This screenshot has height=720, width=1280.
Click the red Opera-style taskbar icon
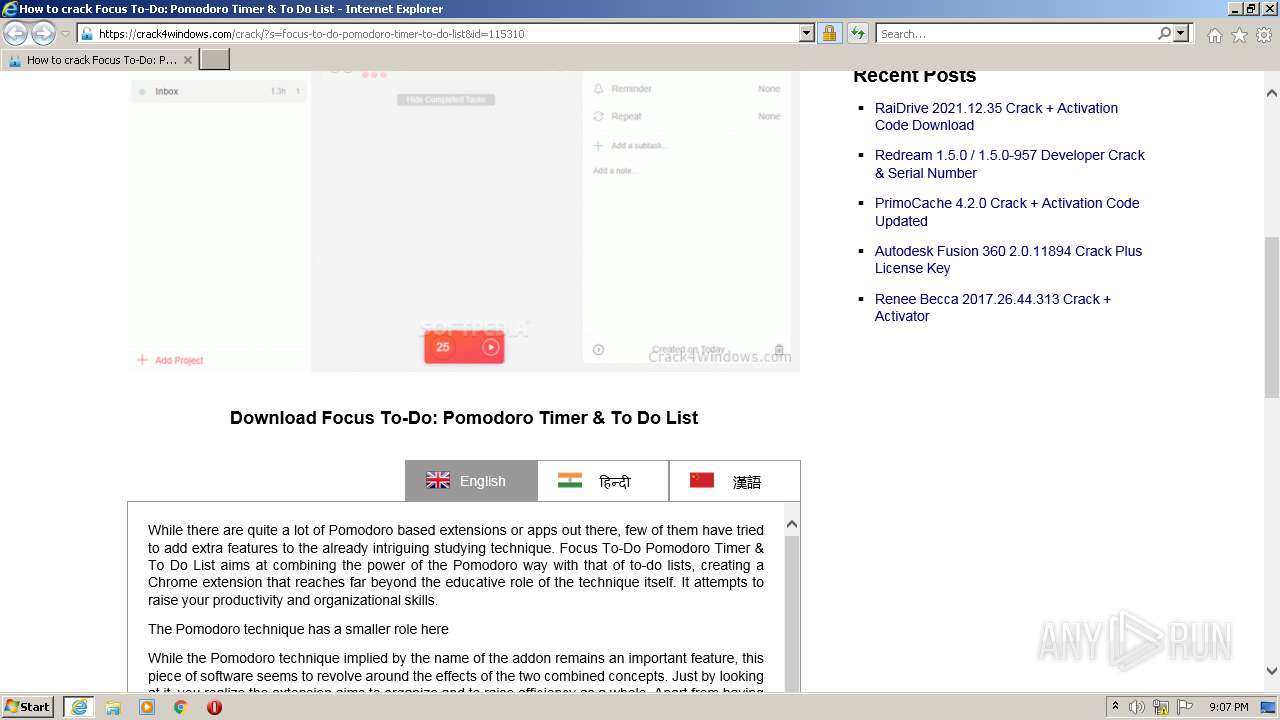point(214,707)
